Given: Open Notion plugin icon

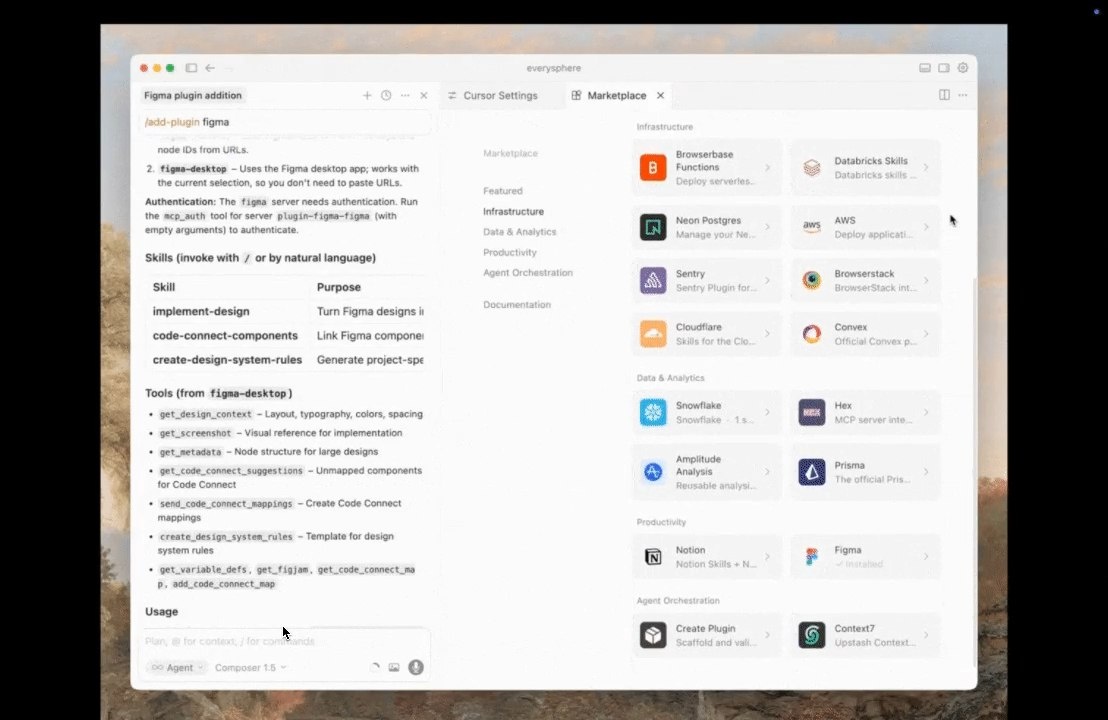Looking at the screenshot, I should [653, 557].
